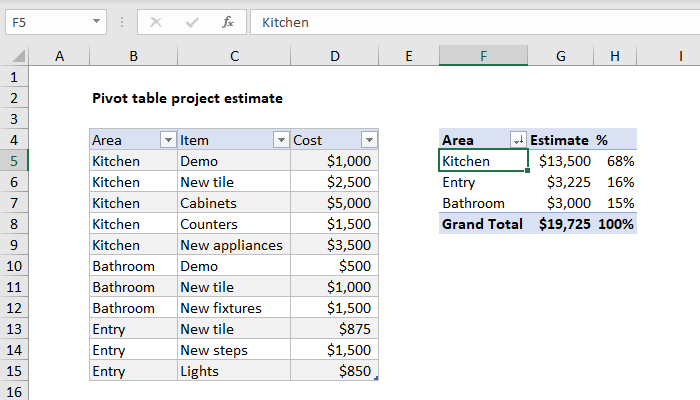Click the pivot 'Kitchen' cell in F5
Image resolution: width=700 pixels, height=400 pixels.
483,161
